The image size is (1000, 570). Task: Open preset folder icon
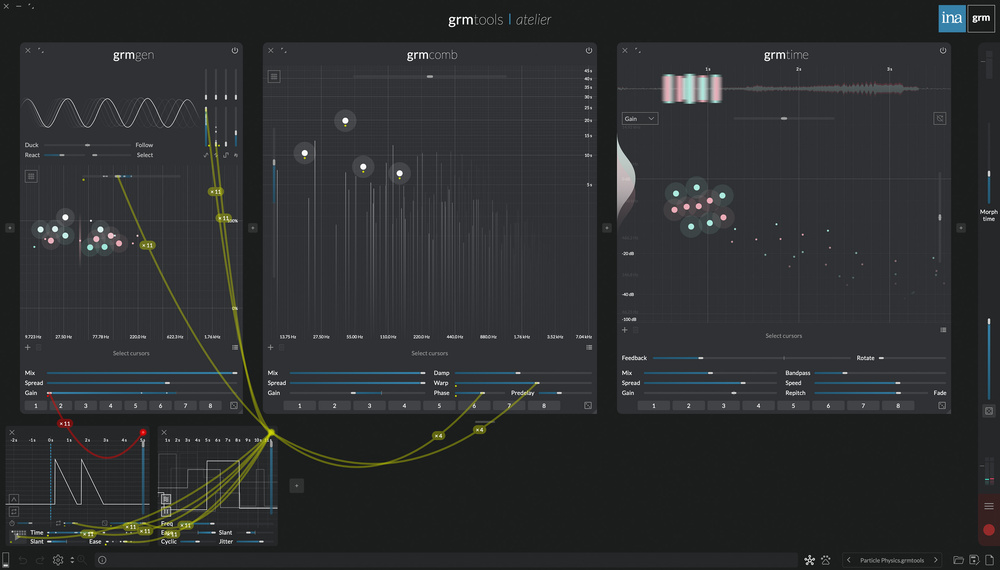point(959,560)
